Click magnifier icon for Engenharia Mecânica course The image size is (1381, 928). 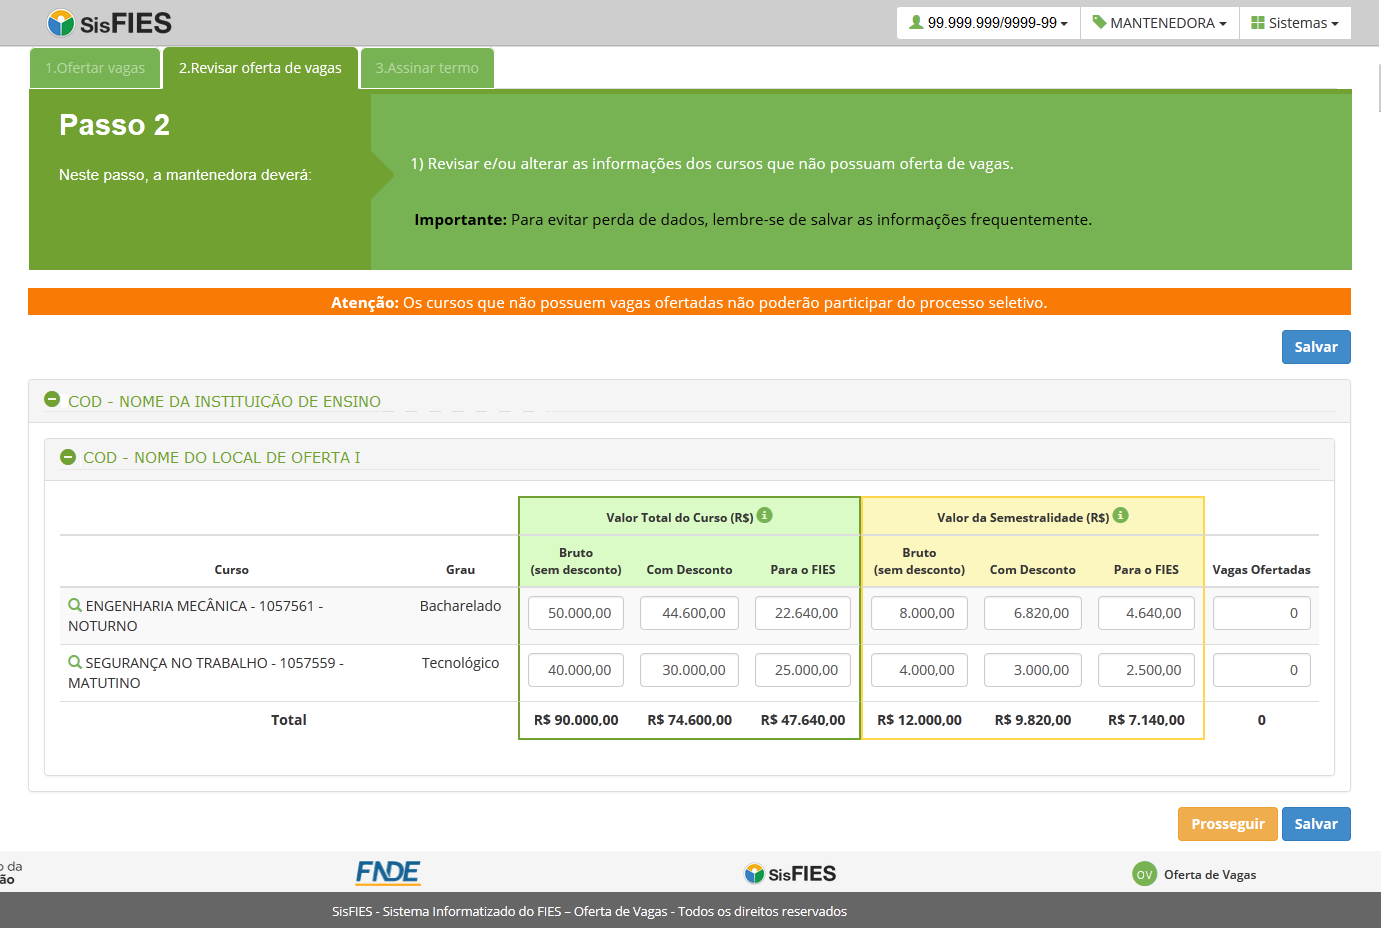(x=75, y=605)
